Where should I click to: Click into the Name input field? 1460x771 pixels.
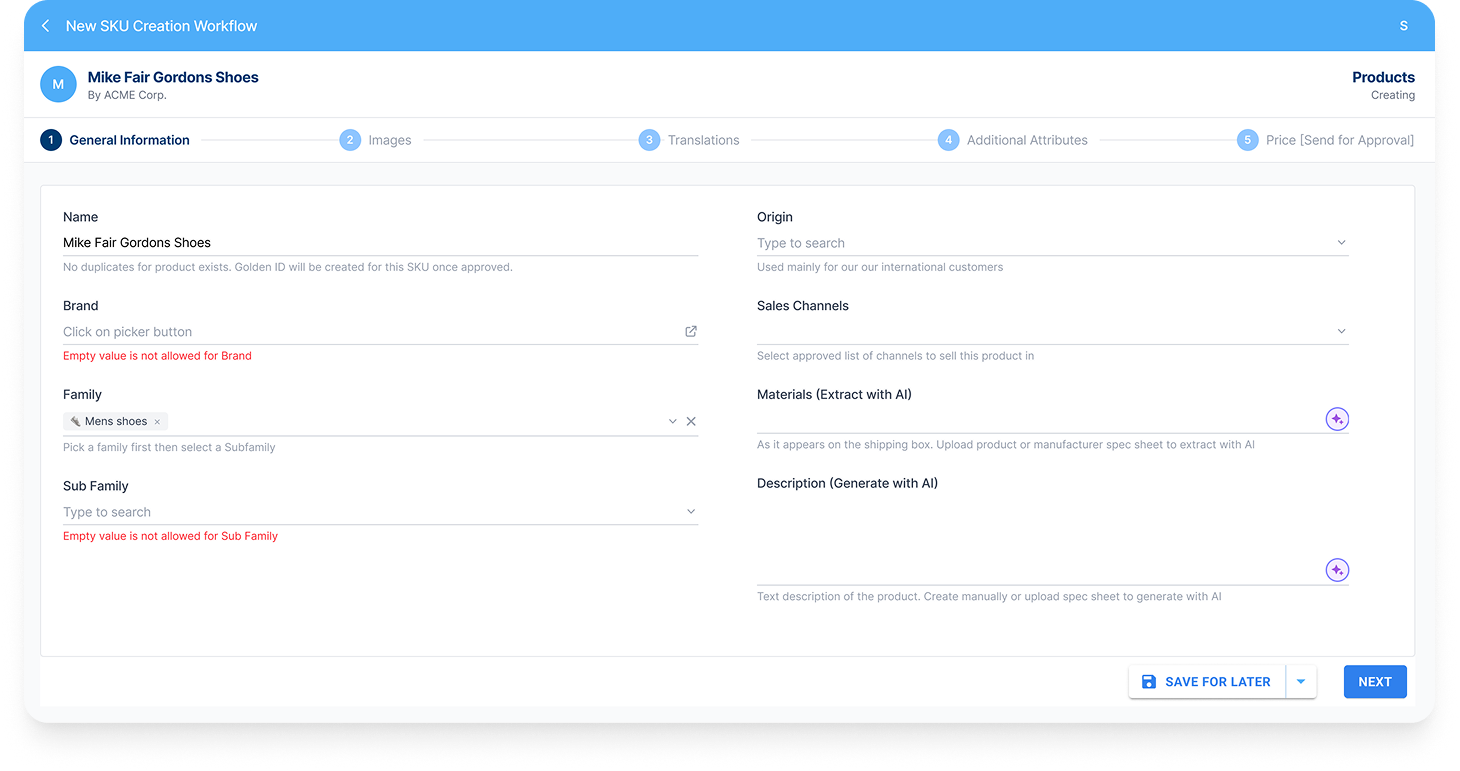pos(380,243)
